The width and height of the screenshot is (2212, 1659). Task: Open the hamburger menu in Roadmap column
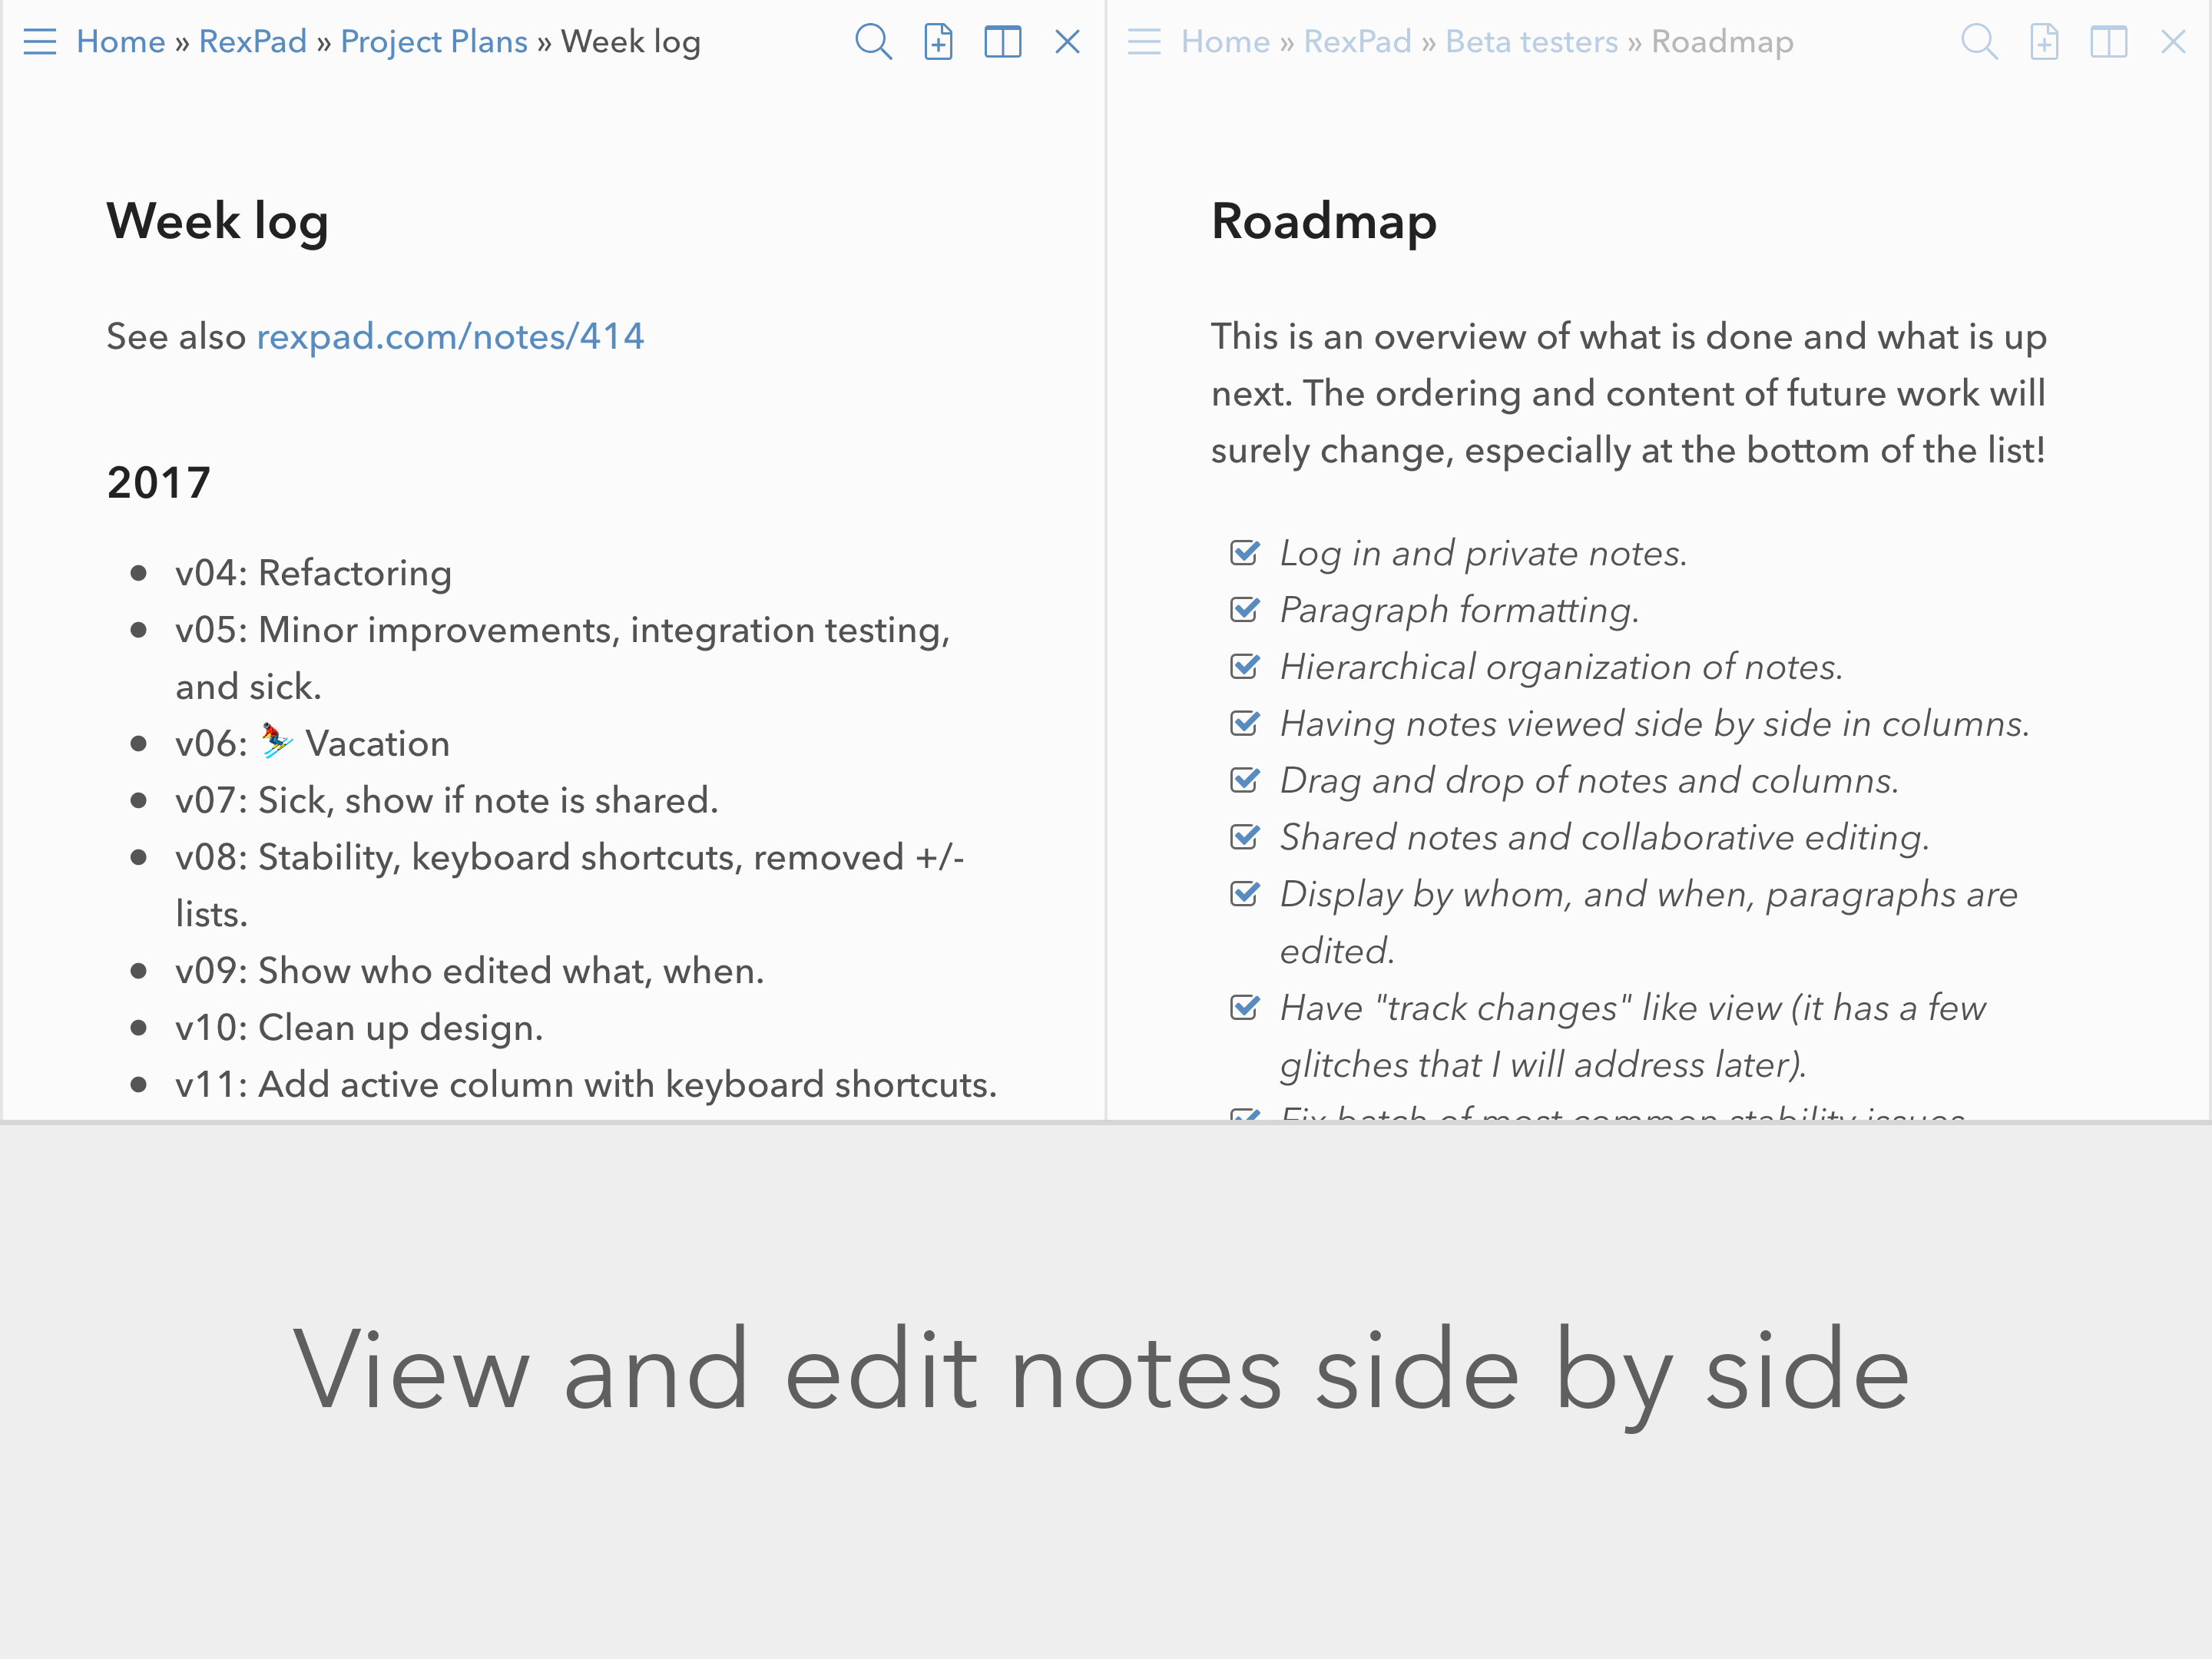[1144, 42]
